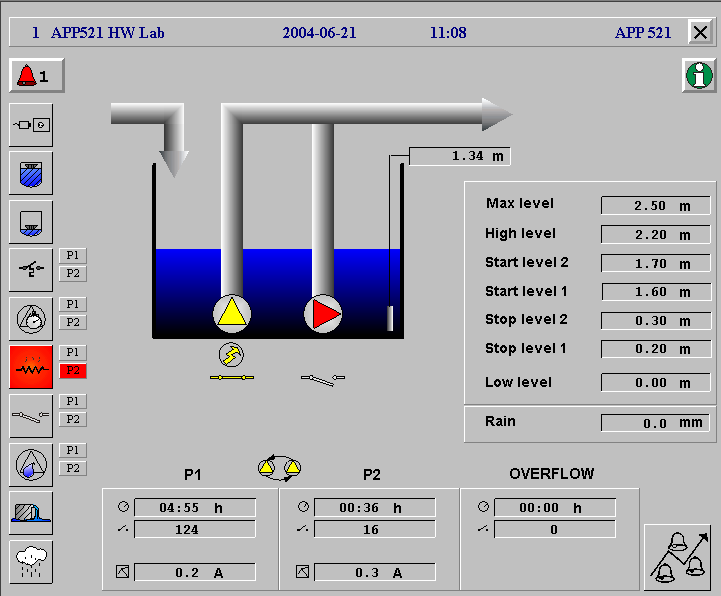Image resolution: width=721 pixels, height=596 pixels.
Task: Click the P1 start counter switch icon
Action: point(123,529)
